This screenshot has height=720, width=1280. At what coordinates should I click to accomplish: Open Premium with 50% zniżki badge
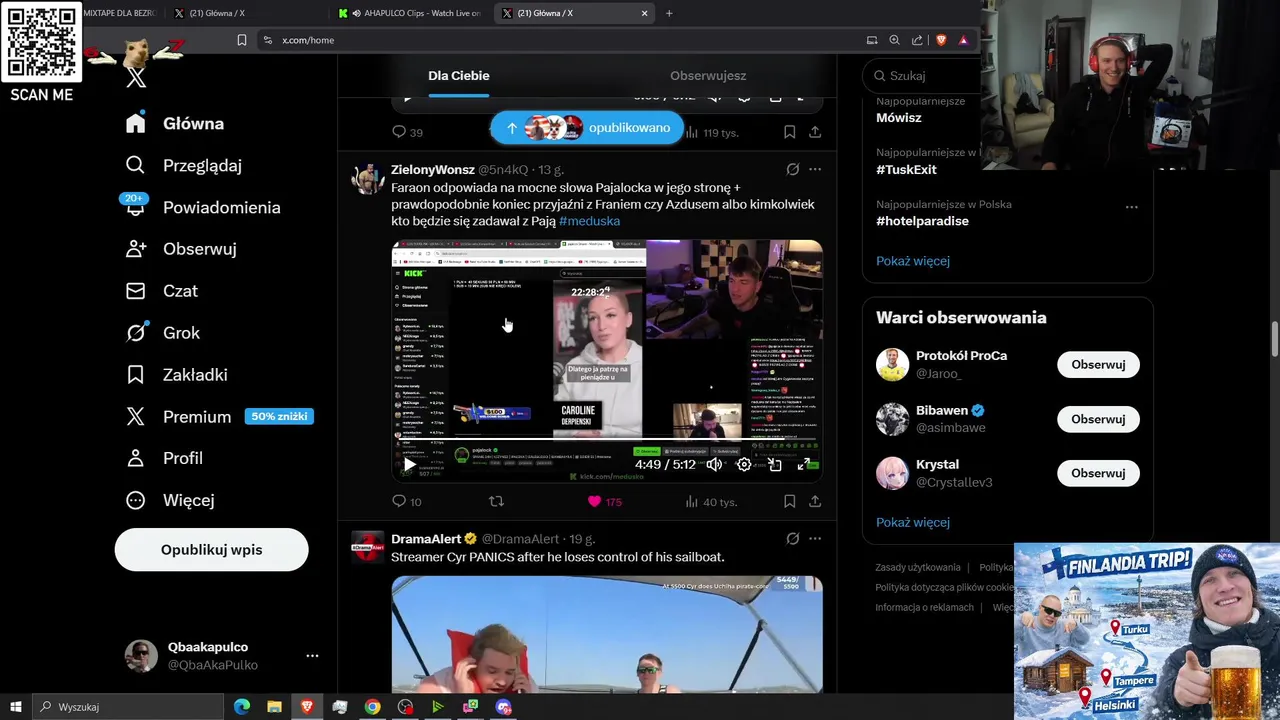219,417
